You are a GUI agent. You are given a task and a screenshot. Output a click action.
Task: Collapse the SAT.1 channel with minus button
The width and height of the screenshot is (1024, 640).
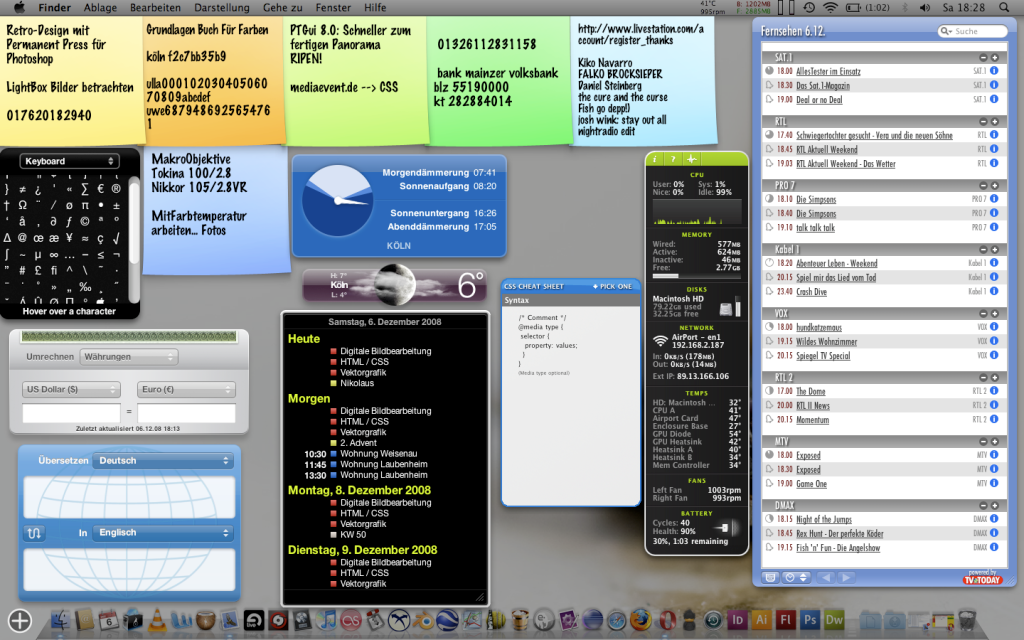983,58
